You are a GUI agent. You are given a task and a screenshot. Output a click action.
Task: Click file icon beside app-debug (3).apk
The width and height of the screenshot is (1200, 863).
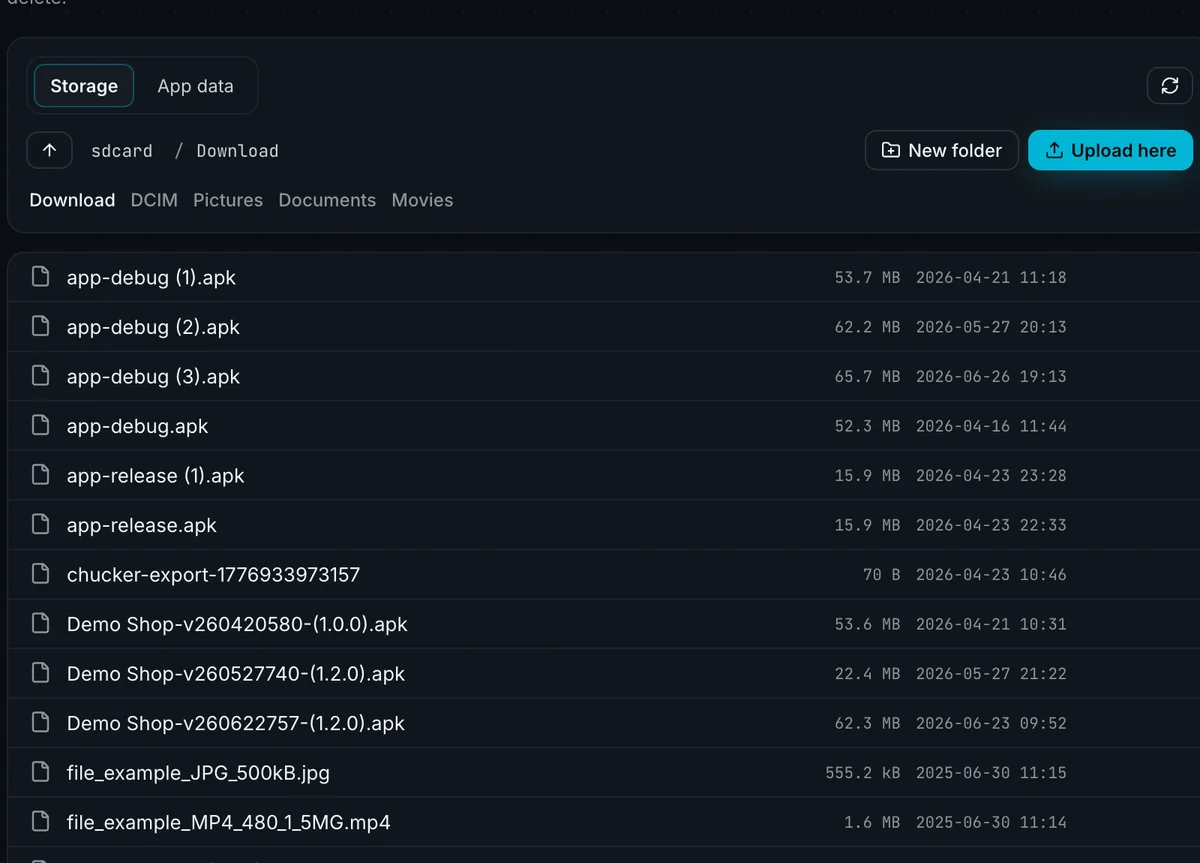point(40,376)
